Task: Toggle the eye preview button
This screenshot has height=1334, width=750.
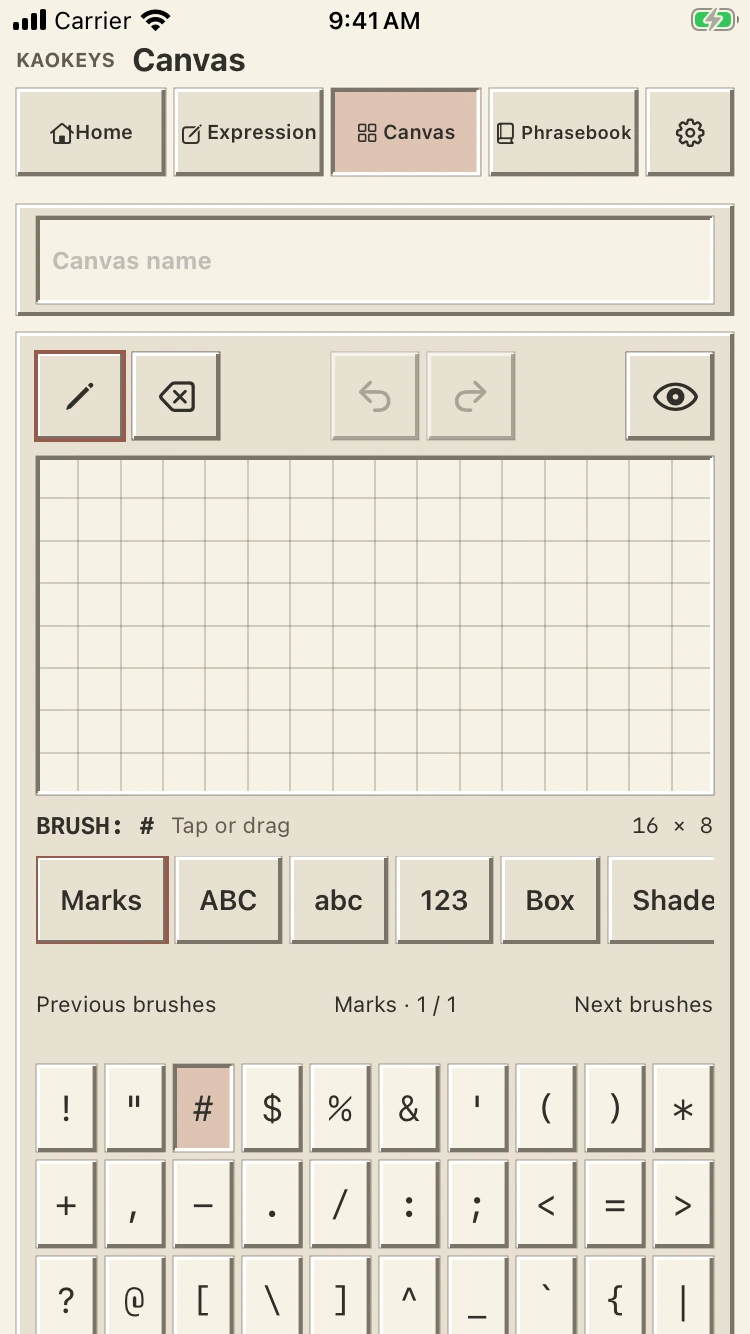Action: [670, 396]
